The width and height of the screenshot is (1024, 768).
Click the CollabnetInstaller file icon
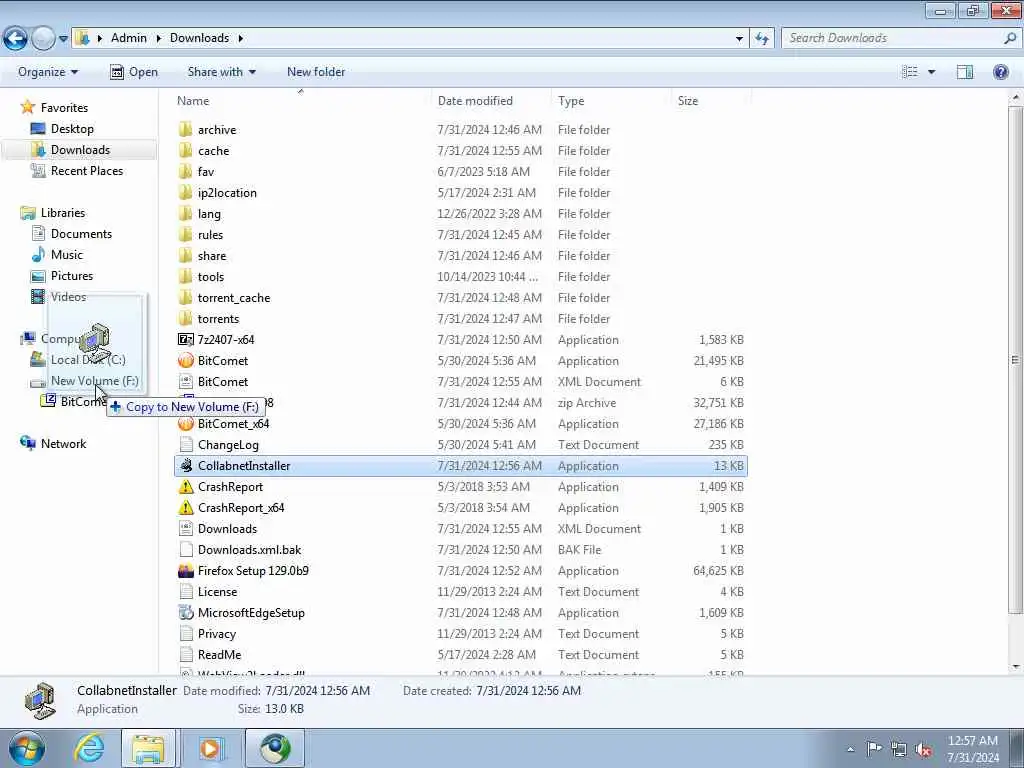[185, 466]
